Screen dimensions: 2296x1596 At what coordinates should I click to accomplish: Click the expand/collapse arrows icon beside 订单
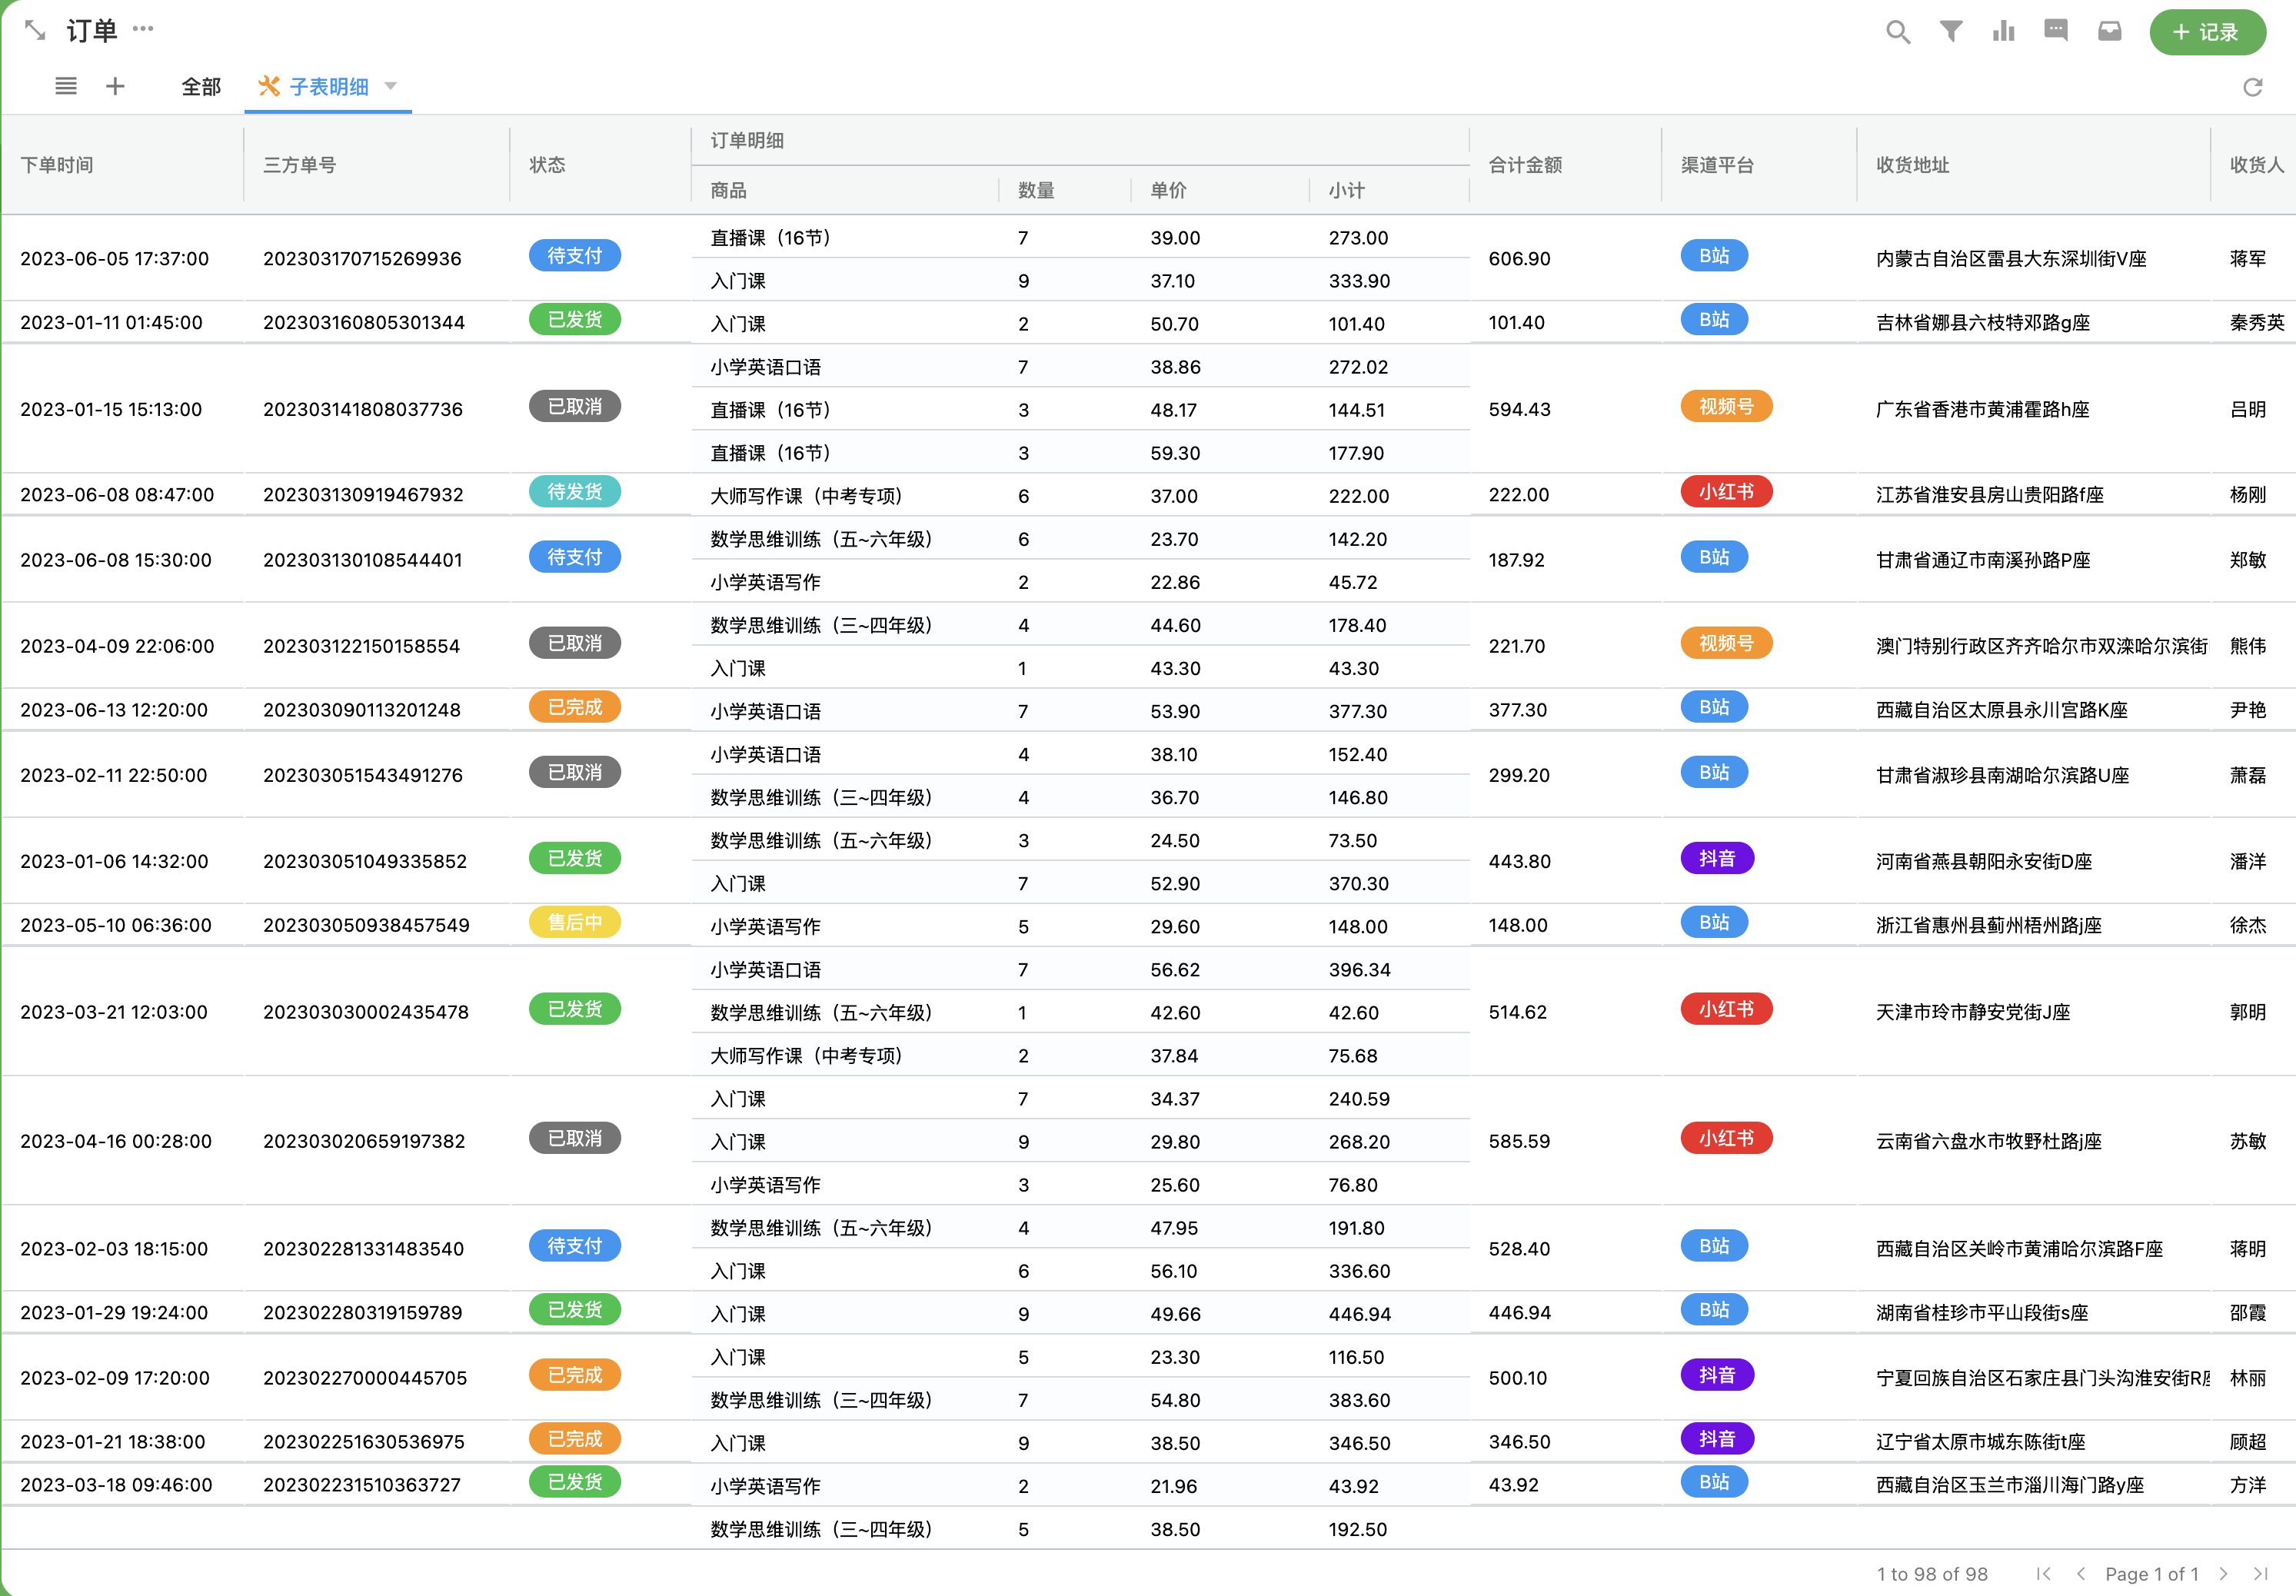35,30
